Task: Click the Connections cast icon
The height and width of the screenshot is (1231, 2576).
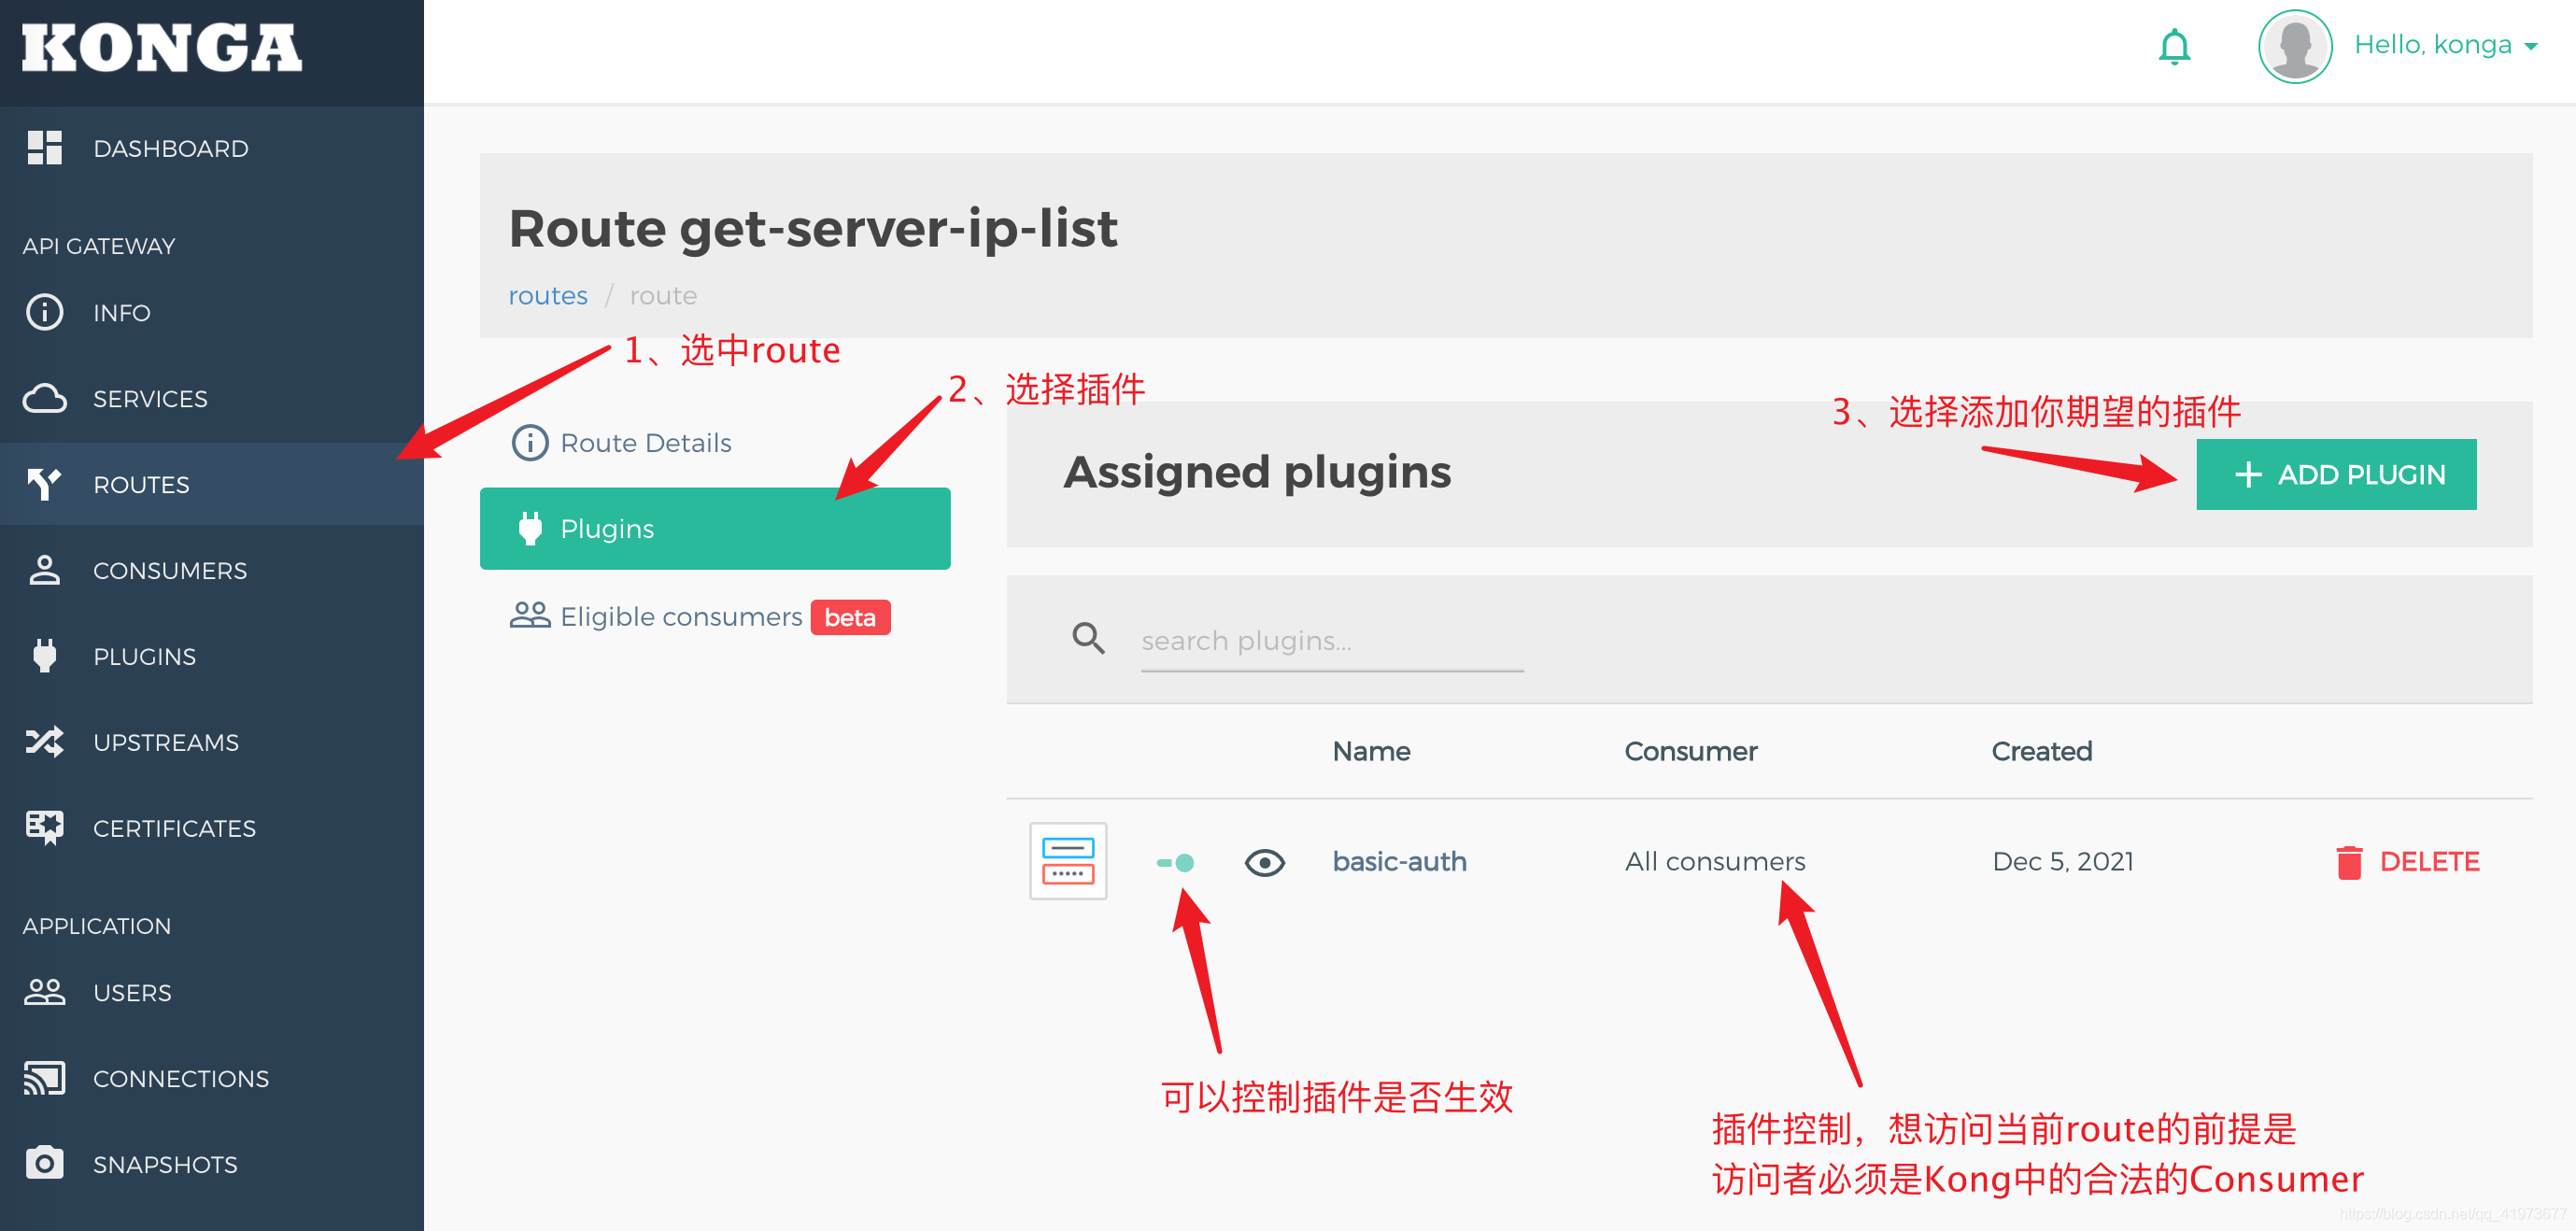Action: (x=44, y=1078)
